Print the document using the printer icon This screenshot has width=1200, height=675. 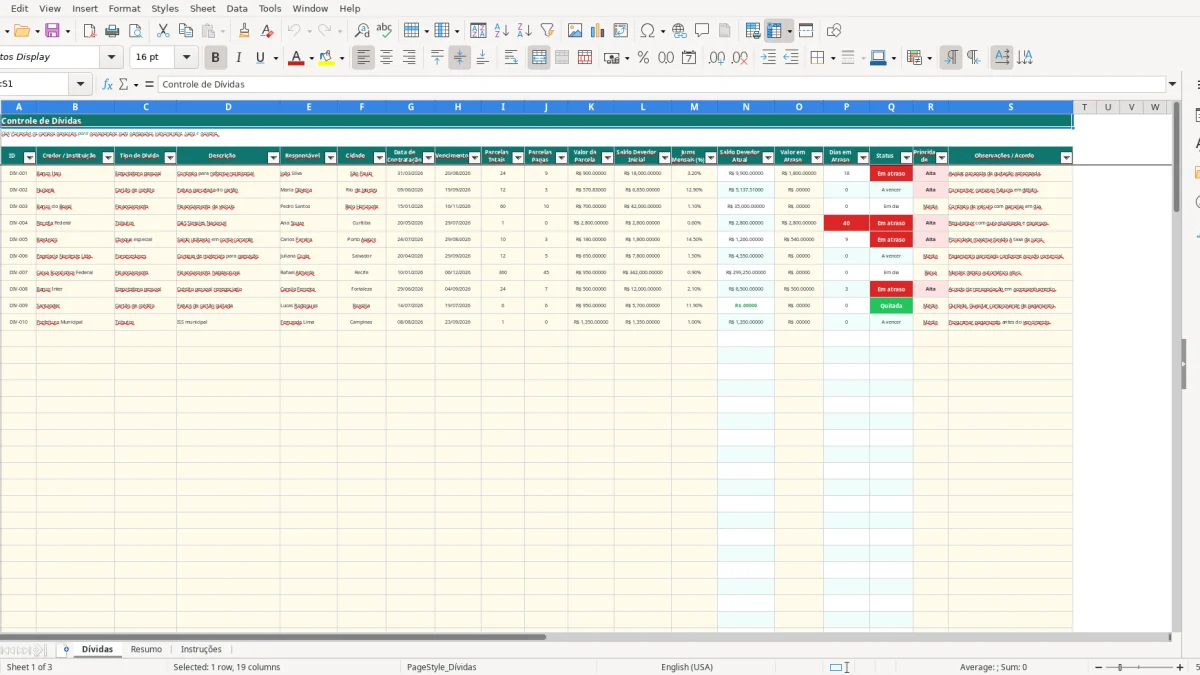(x=112, y=31)
